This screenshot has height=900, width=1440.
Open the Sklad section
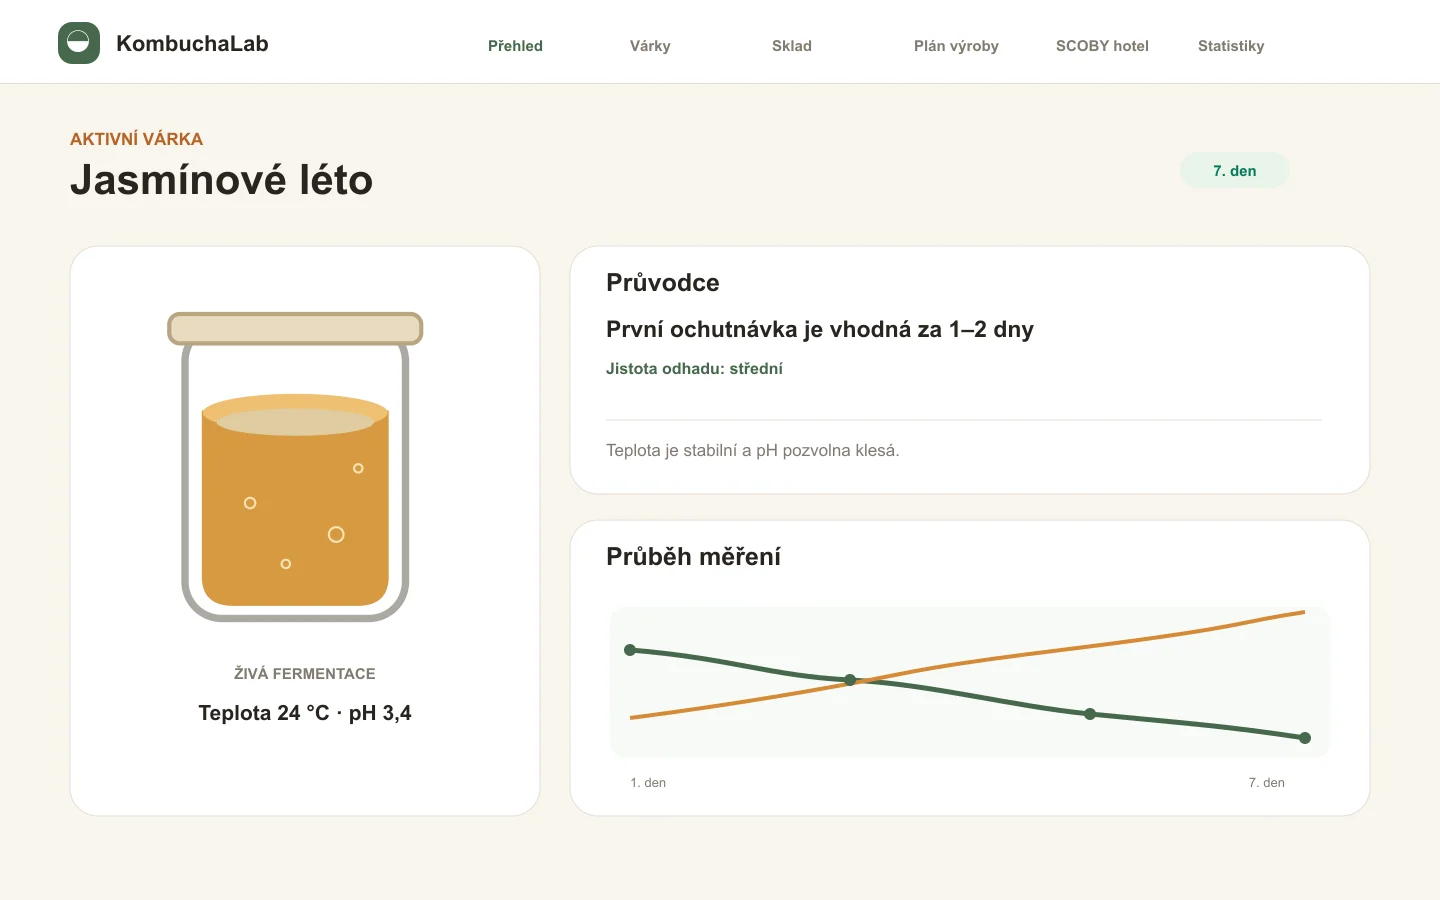click(x=792, y=46)
